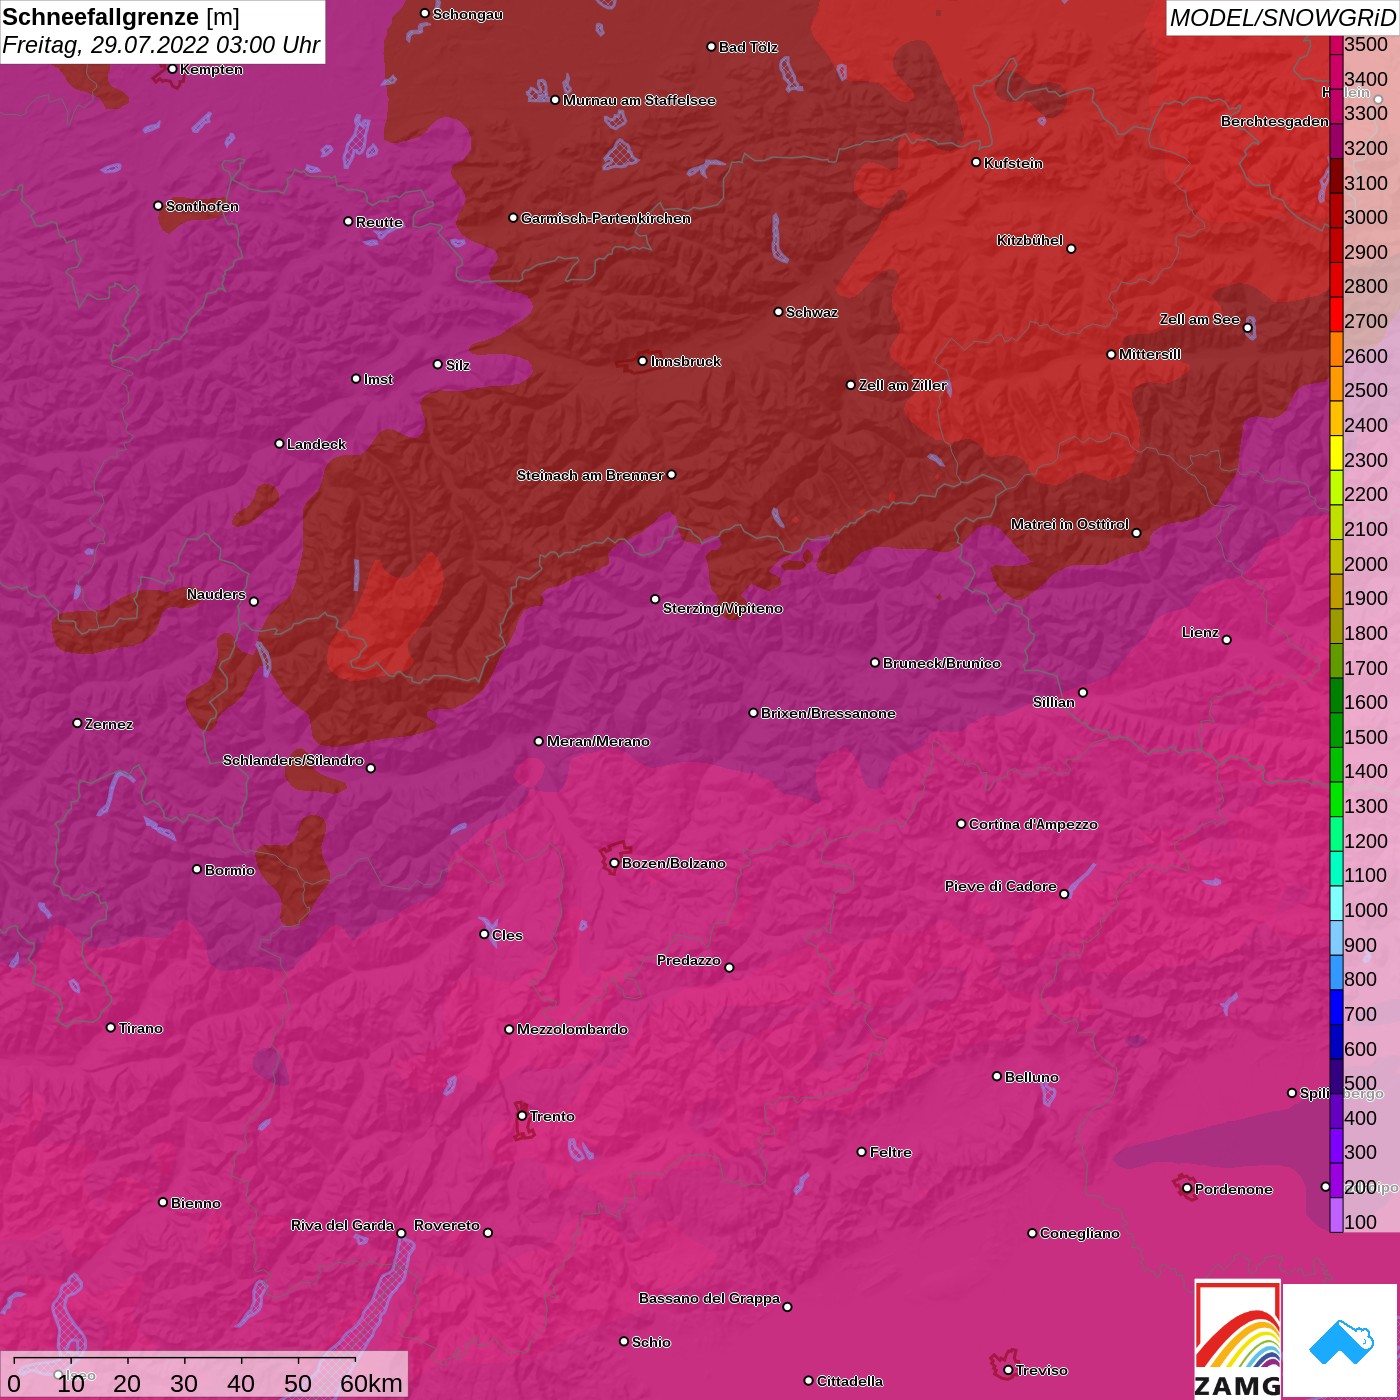This screenshot has height=1400, width=1400.
Task: Click the 'Feltre' map label
Action: (891, 1152)
